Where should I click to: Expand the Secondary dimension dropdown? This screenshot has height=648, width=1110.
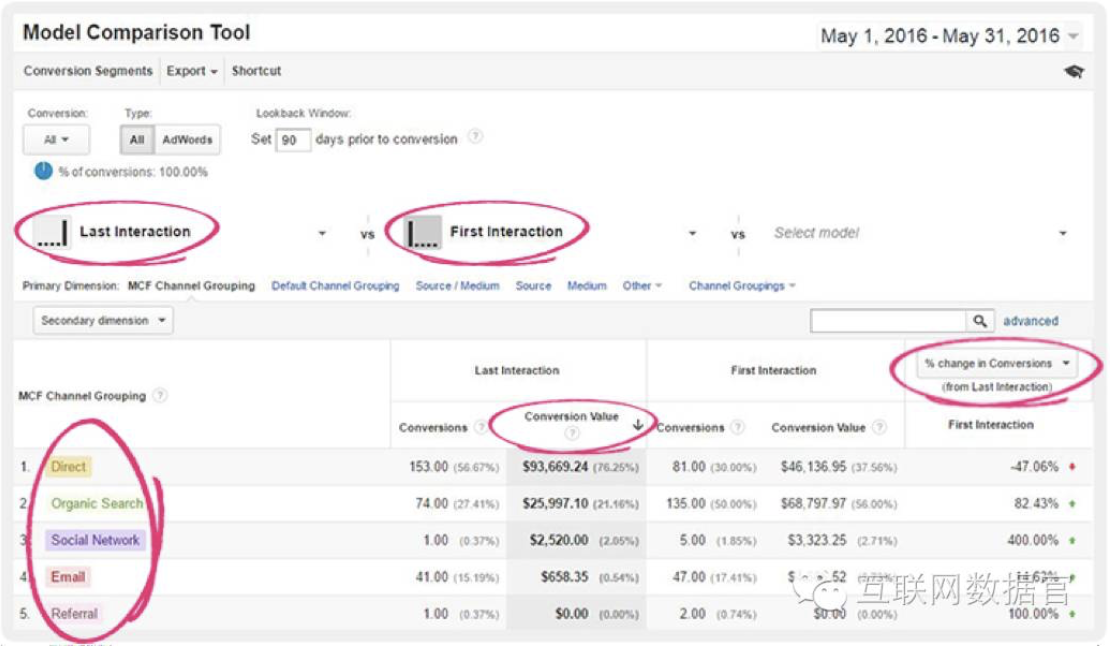click(x=103, y=321)
